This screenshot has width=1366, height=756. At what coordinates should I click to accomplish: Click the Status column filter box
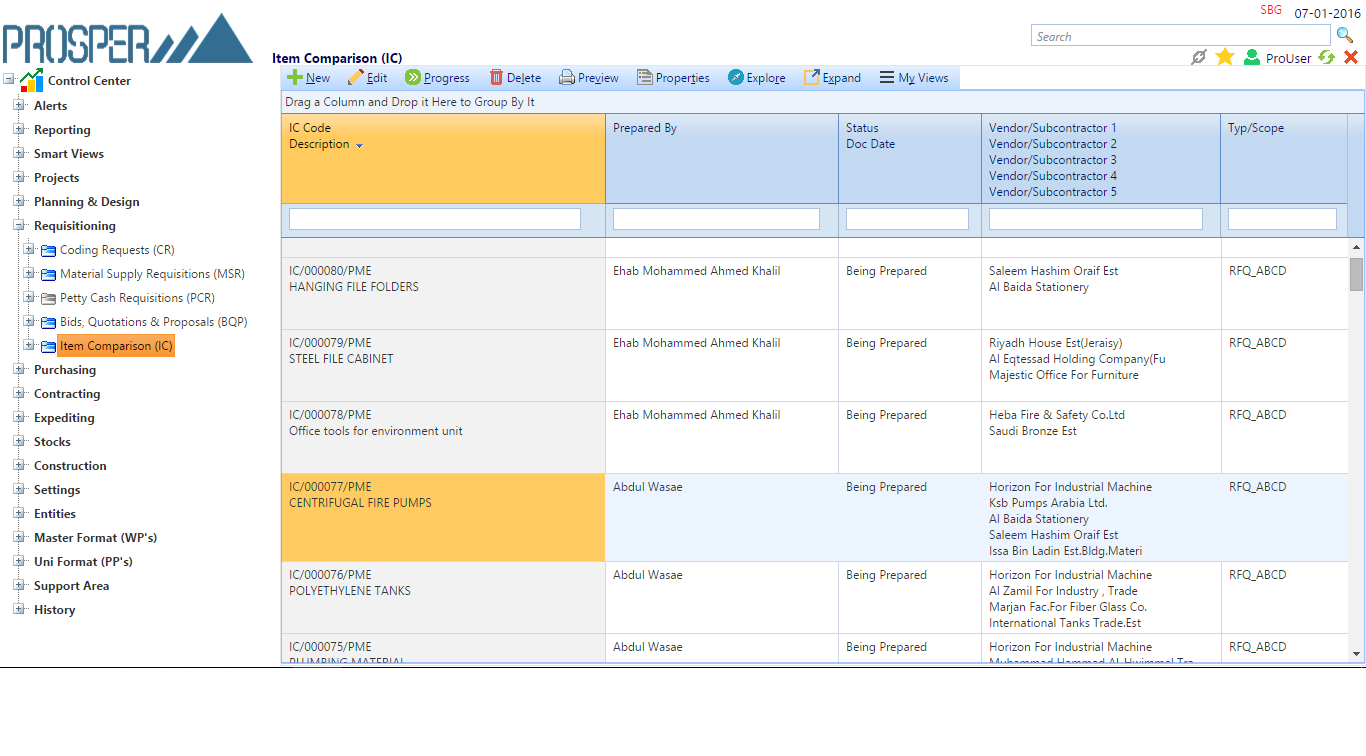coord(907,219)
